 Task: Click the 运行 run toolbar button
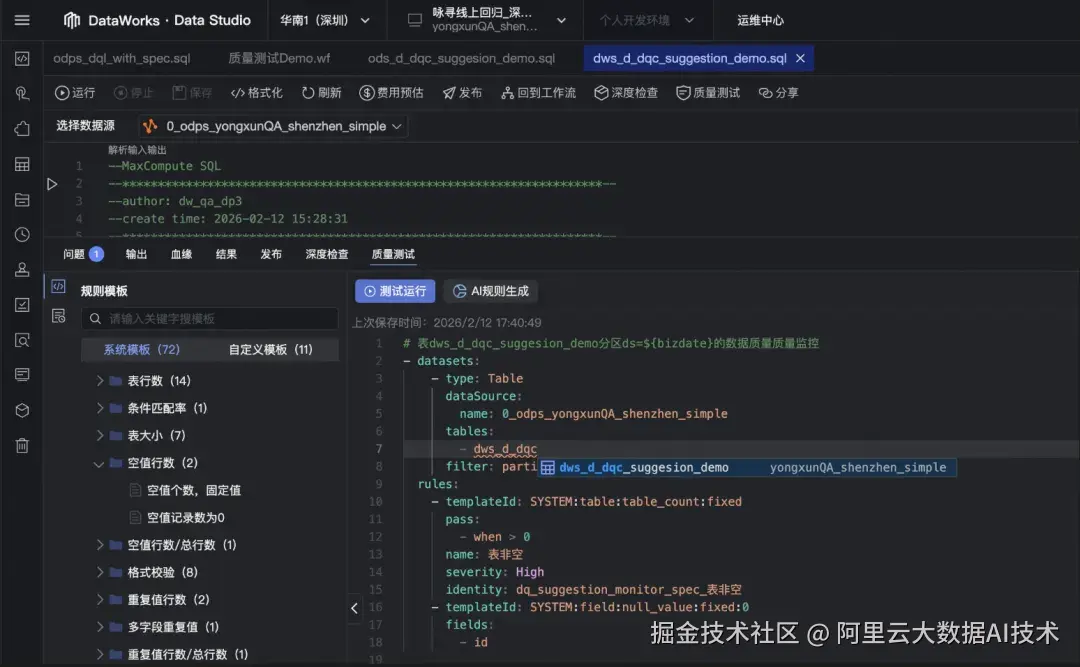click(75, 92)
